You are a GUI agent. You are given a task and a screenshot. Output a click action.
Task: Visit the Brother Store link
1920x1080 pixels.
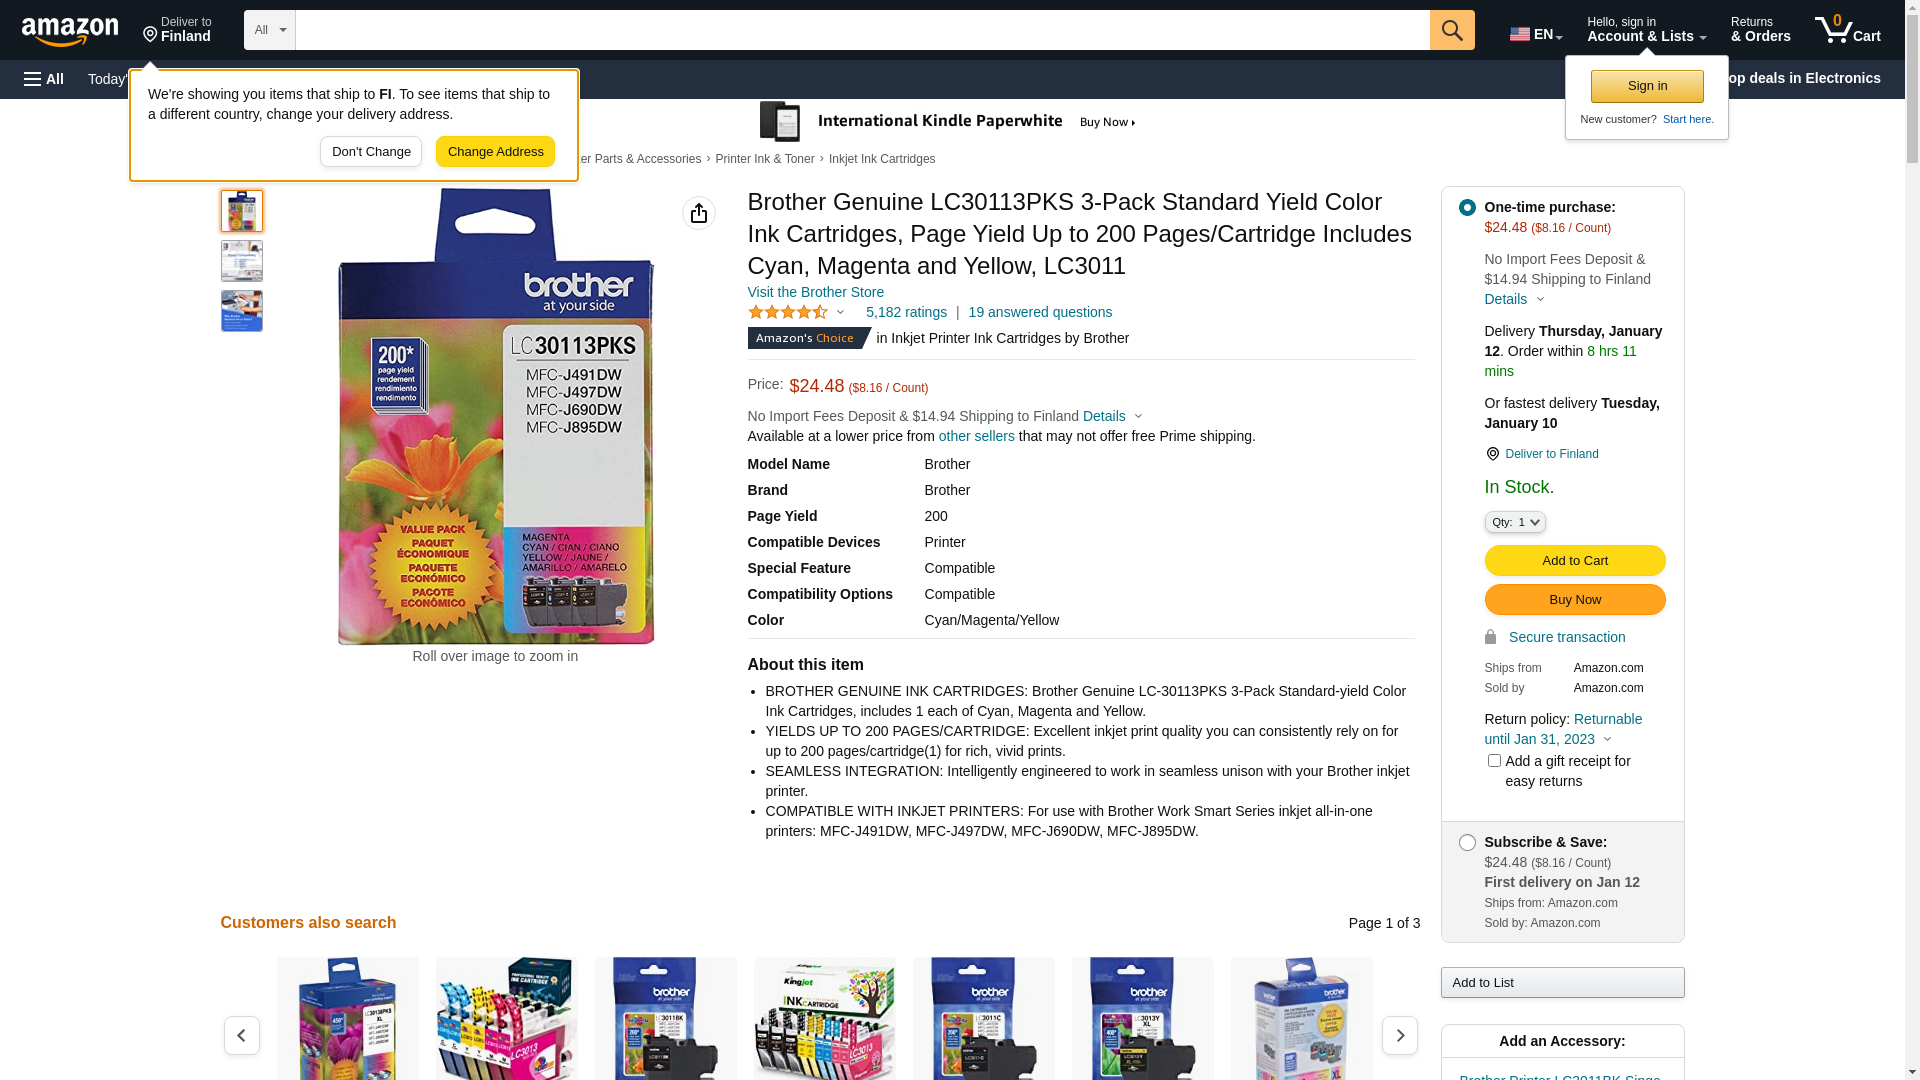pyautogui.click(x=816, y=292)
